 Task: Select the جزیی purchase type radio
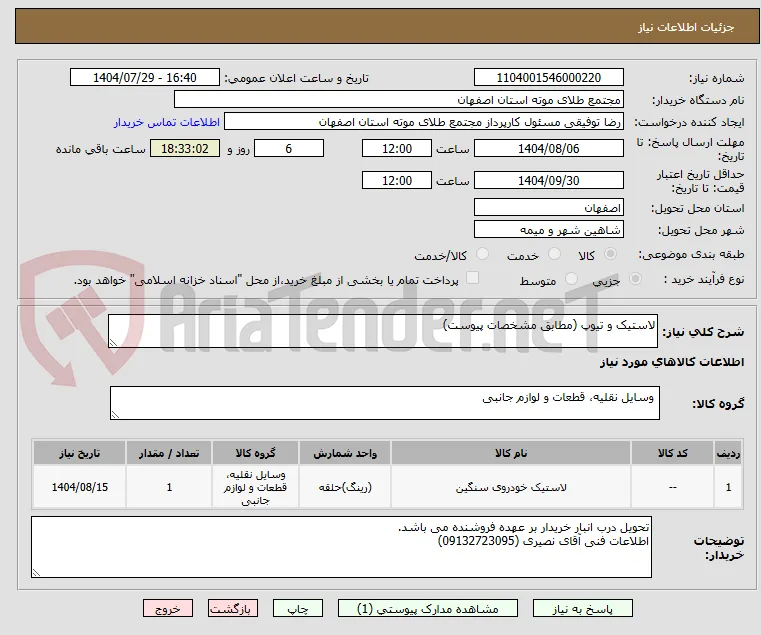pyautogui.click(x=635, y=279)
